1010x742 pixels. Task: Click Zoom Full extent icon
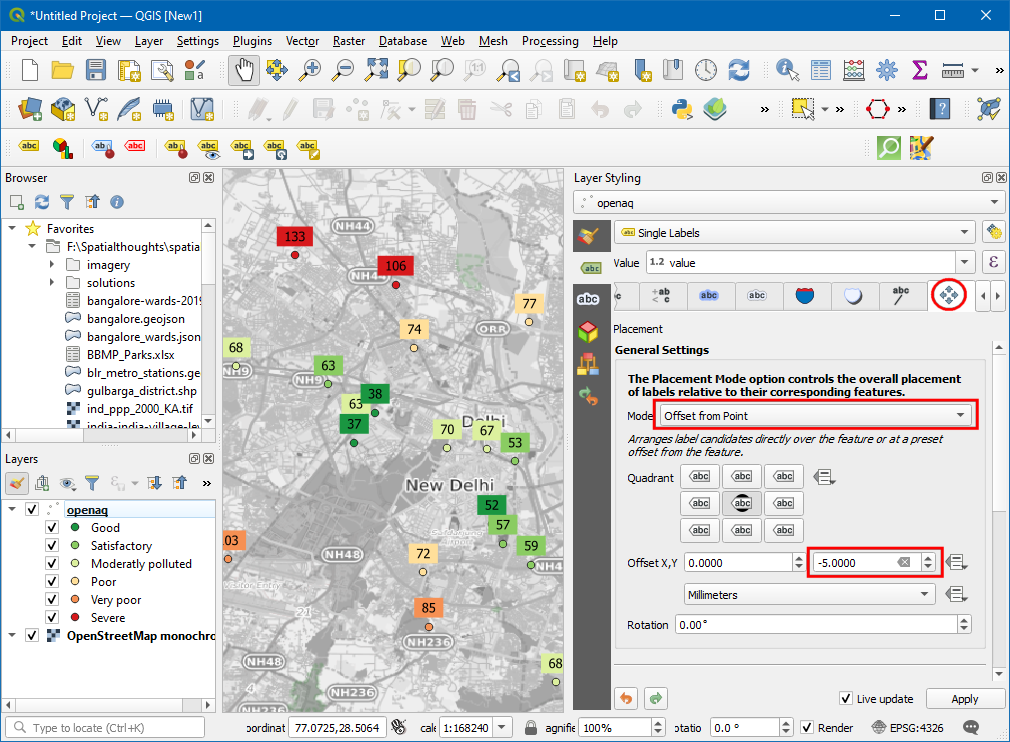click(376, 70)
